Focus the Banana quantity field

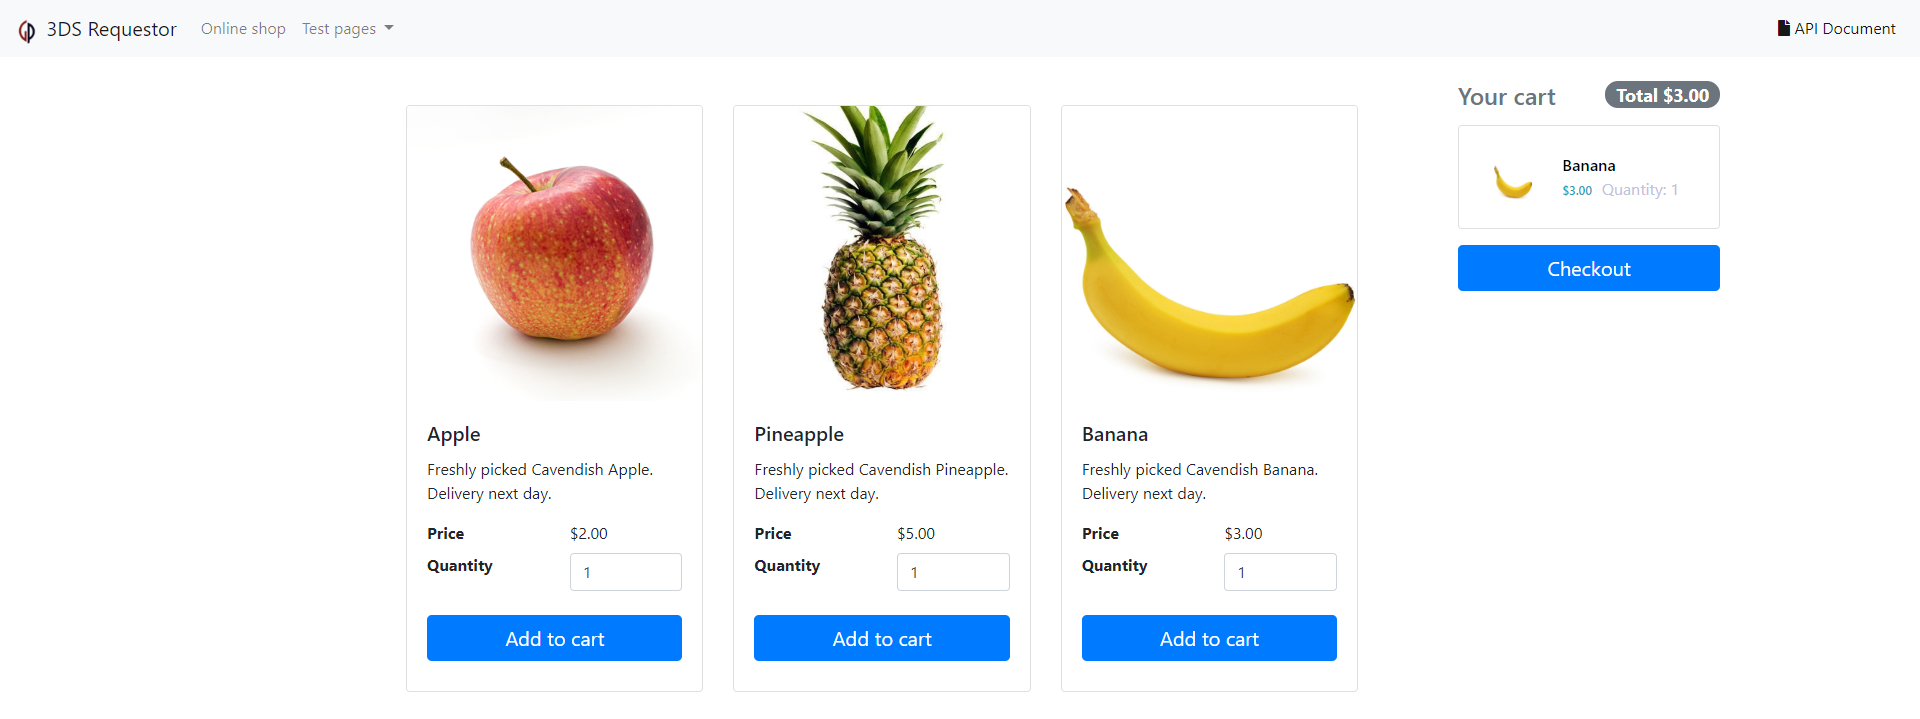coord(1279,572)
